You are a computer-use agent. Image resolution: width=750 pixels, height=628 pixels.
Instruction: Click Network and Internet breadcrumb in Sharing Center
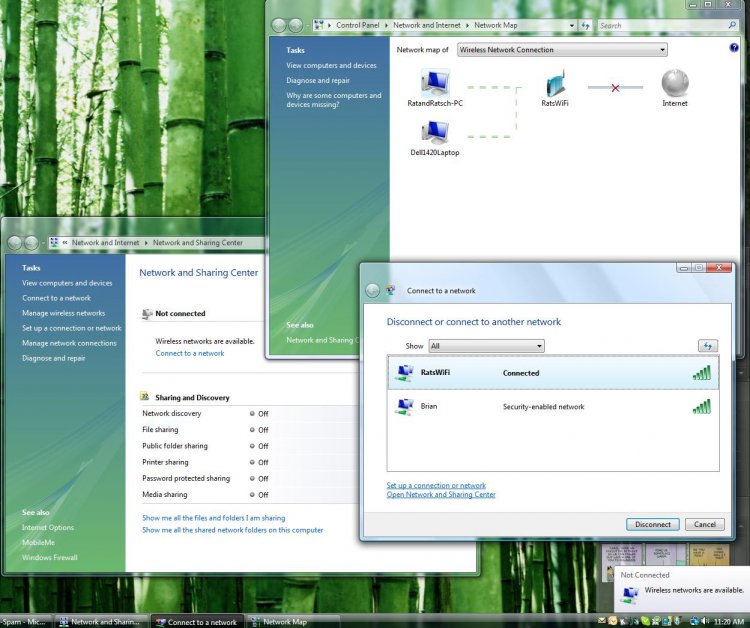(105, 243)
